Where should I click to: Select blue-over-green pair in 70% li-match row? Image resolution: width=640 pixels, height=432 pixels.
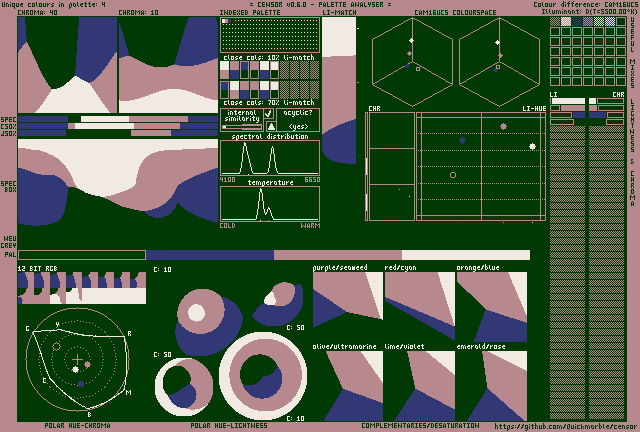pos(224,90)
